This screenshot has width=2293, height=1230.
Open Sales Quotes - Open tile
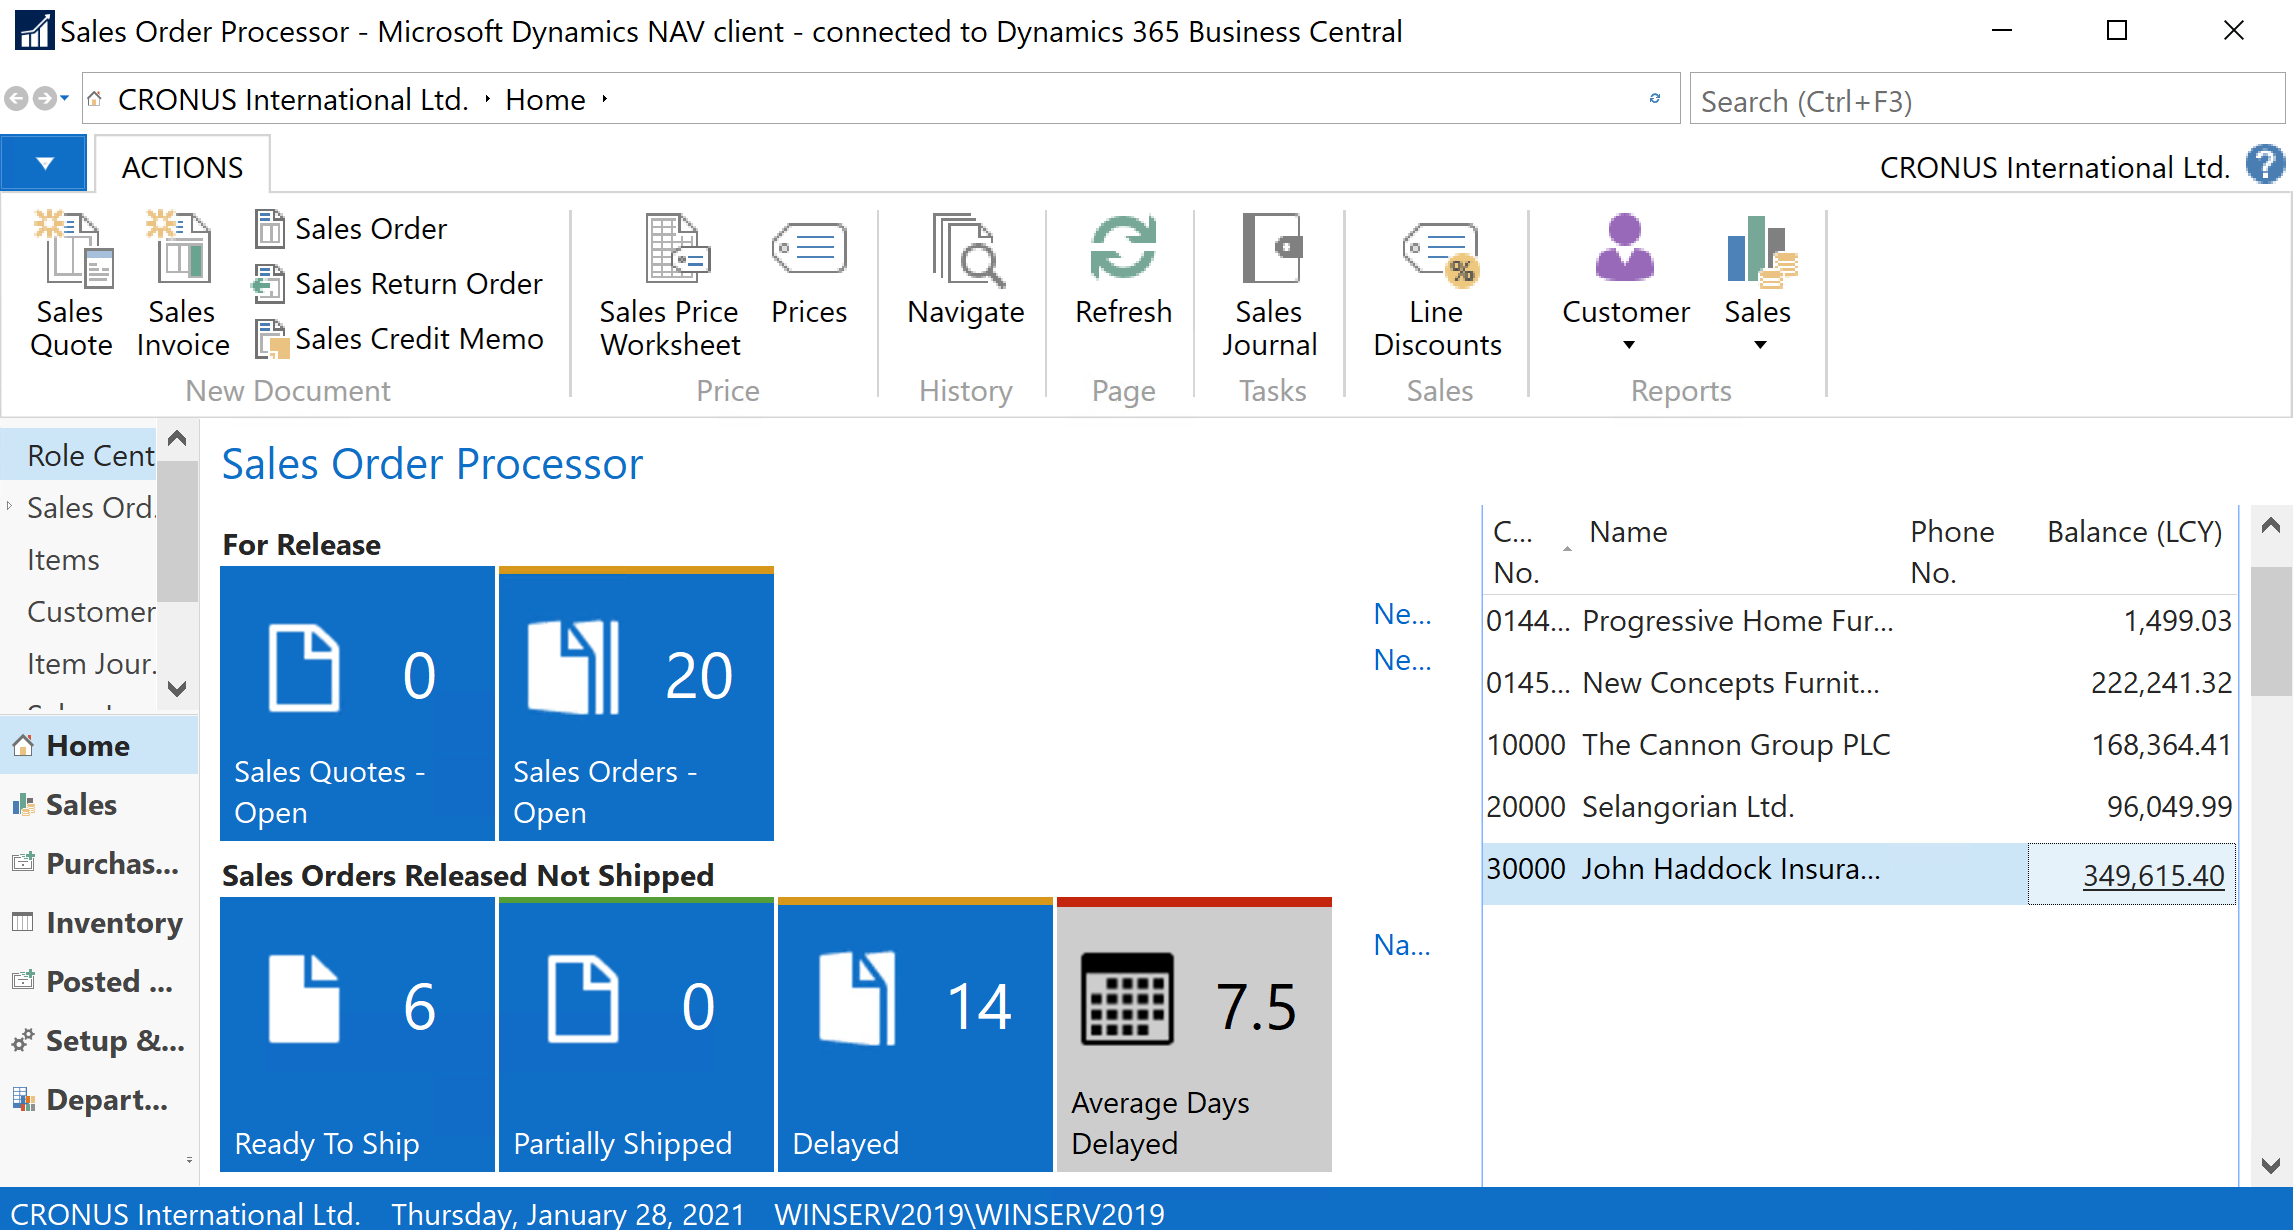tap(357, 704)
